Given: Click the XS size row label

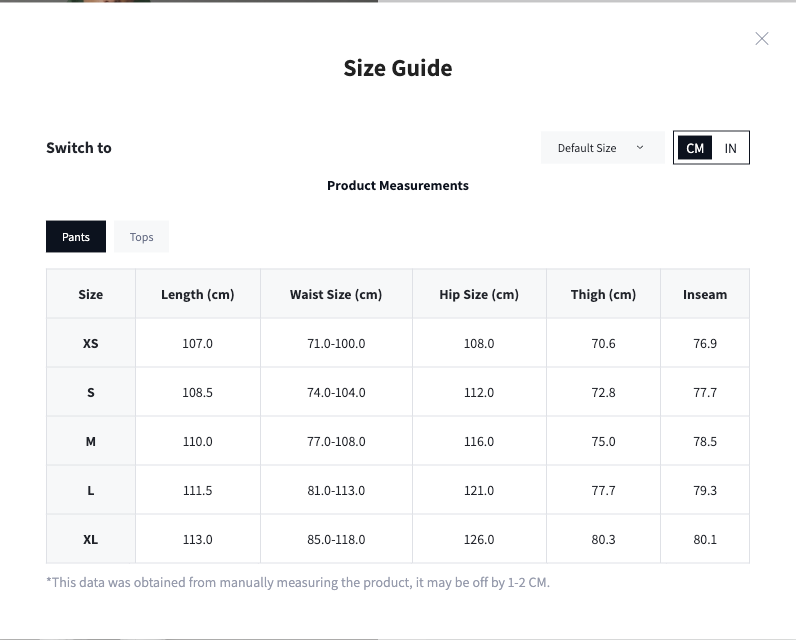Looking at the screenshot, I should pos(91,343).
